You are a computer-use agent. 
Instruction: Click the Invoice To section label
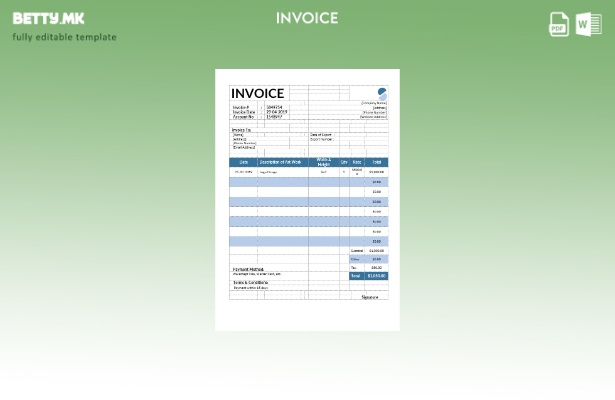tap(241, 129)
